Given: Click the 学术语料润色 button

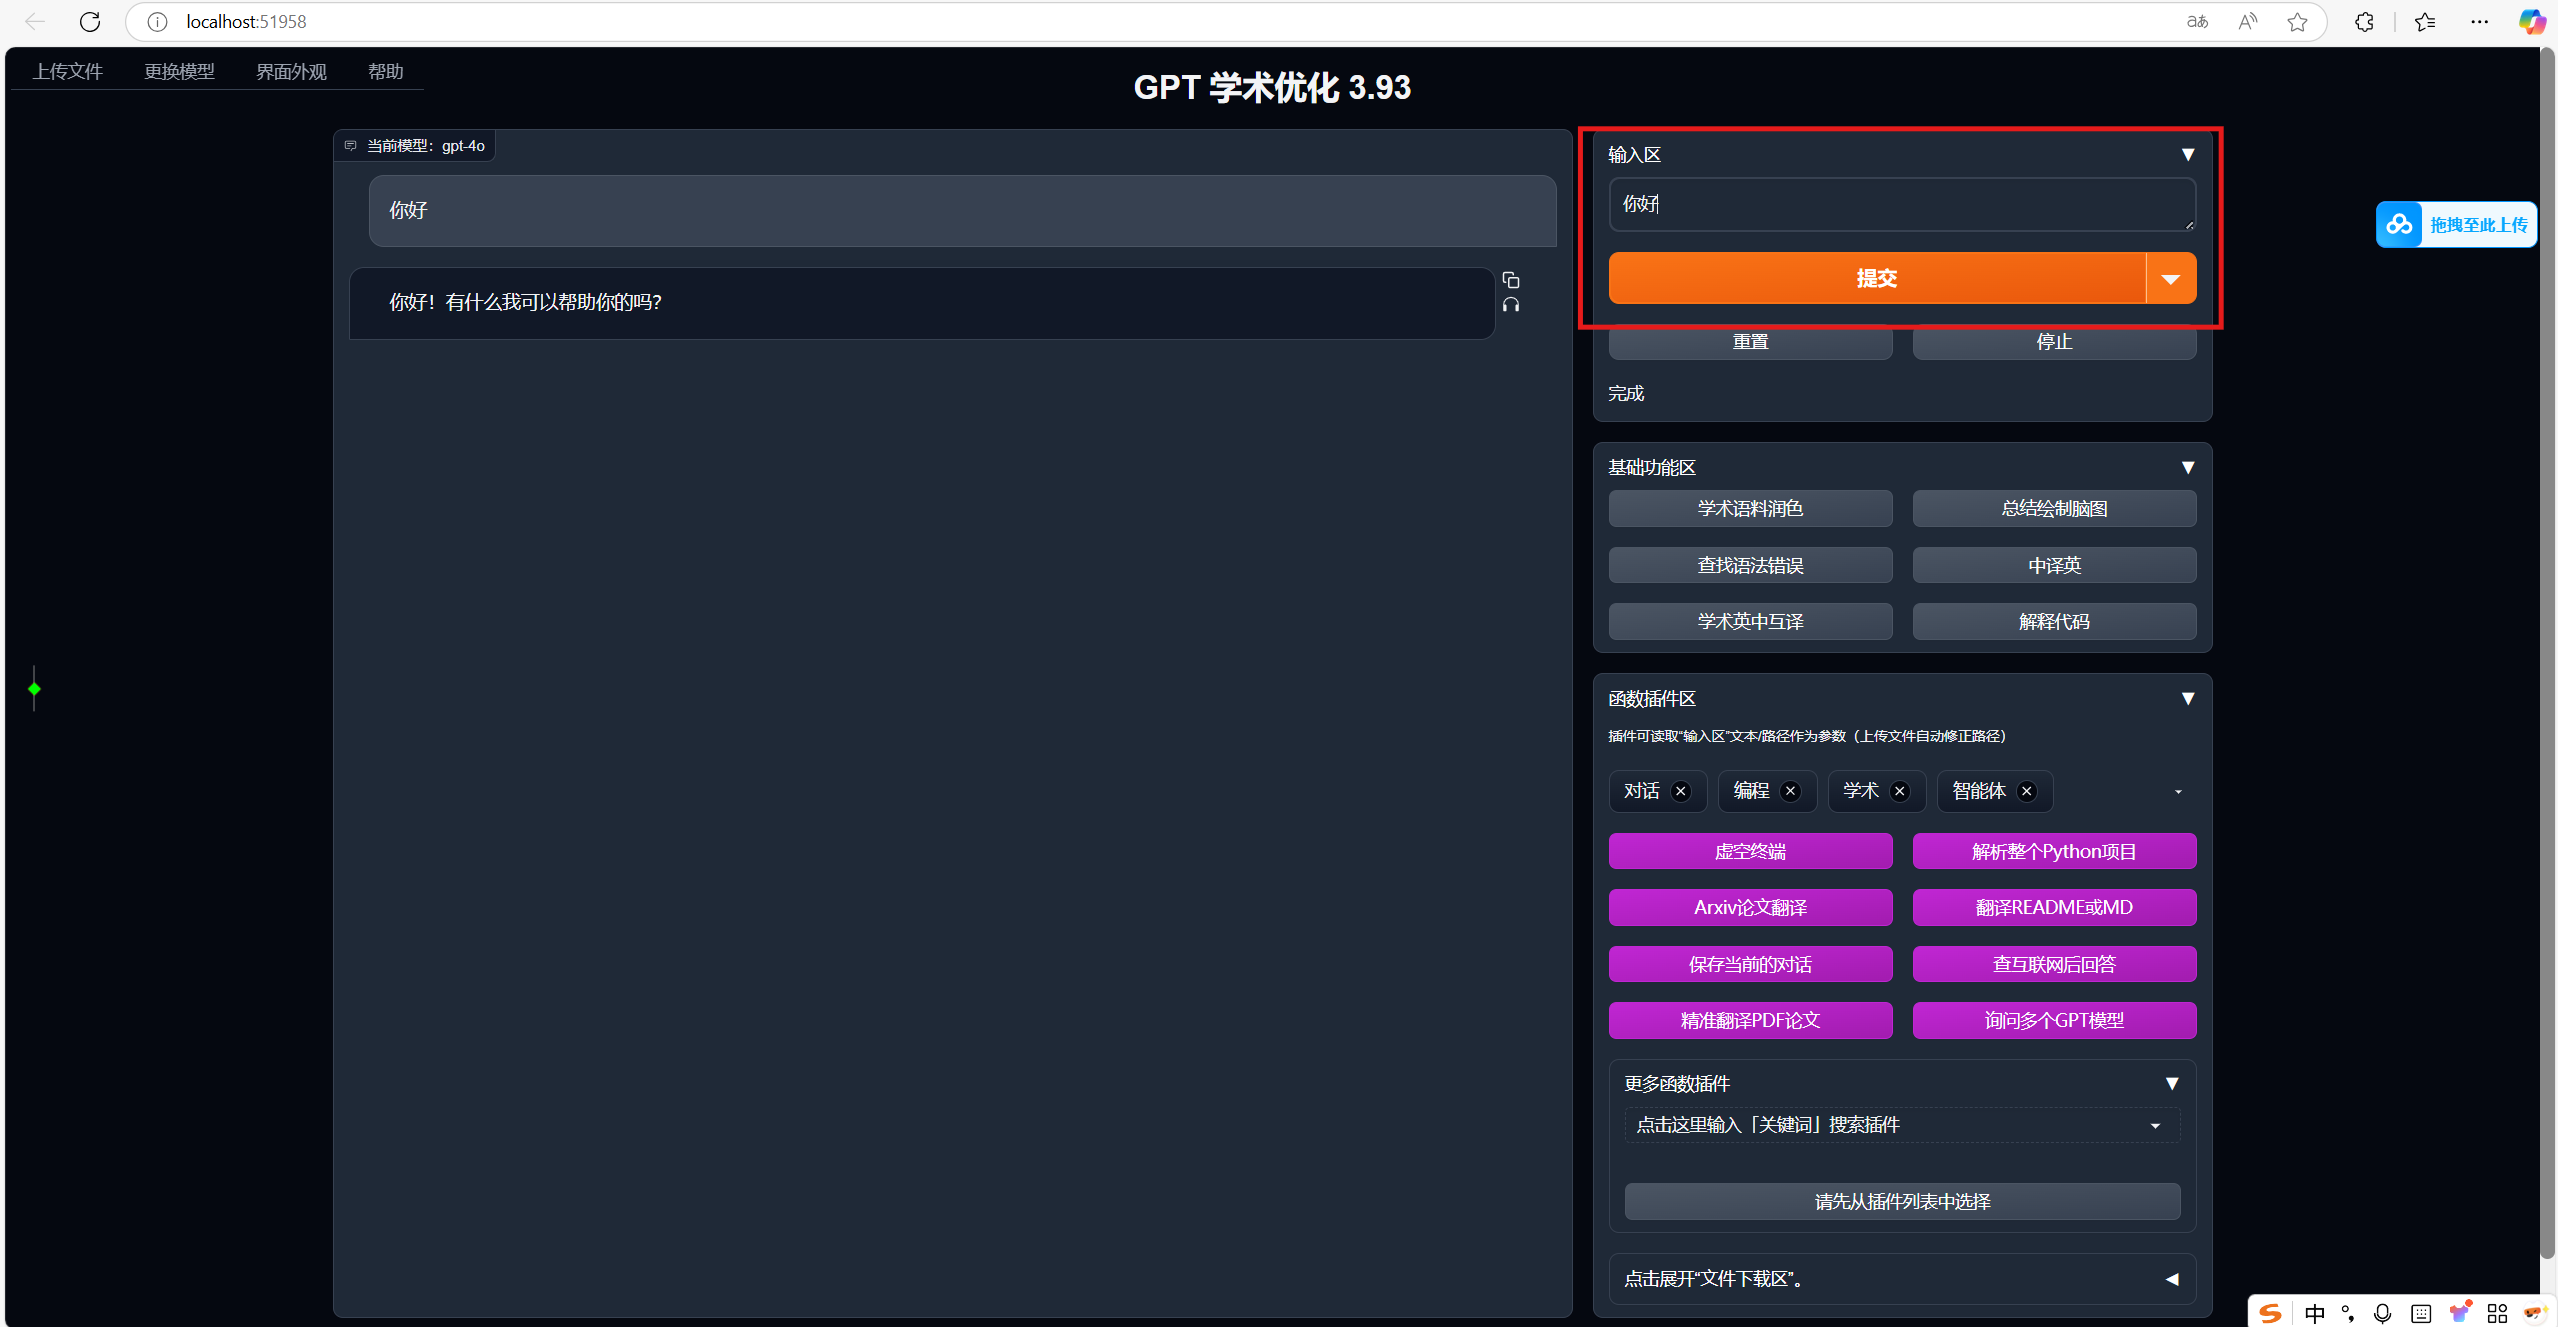Looking at the screenshot, I should click(x=1749, y=508).
